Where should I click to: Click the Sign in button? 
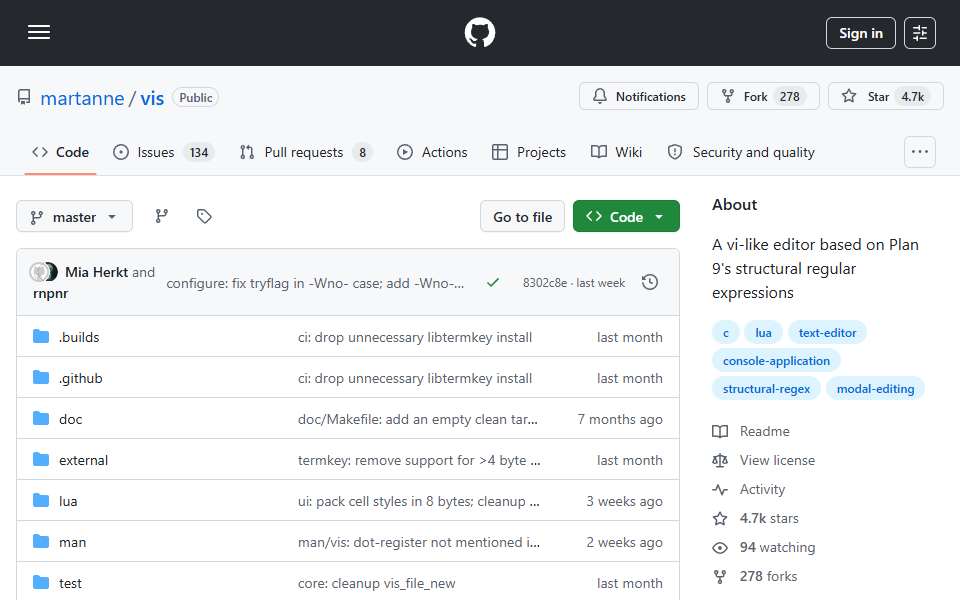(860, 33)
